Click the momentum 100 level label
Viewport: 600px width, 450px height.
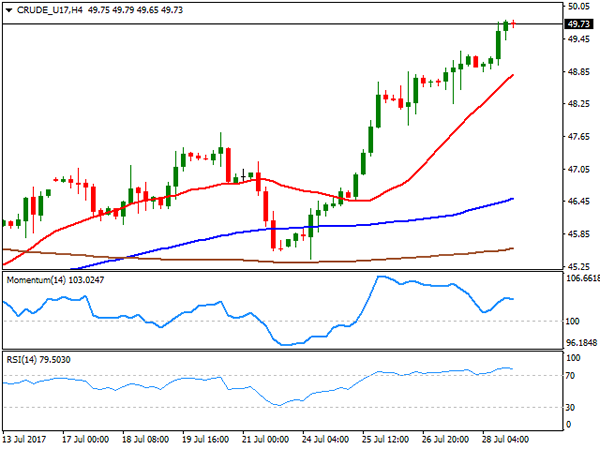click(x=572, y=321)
